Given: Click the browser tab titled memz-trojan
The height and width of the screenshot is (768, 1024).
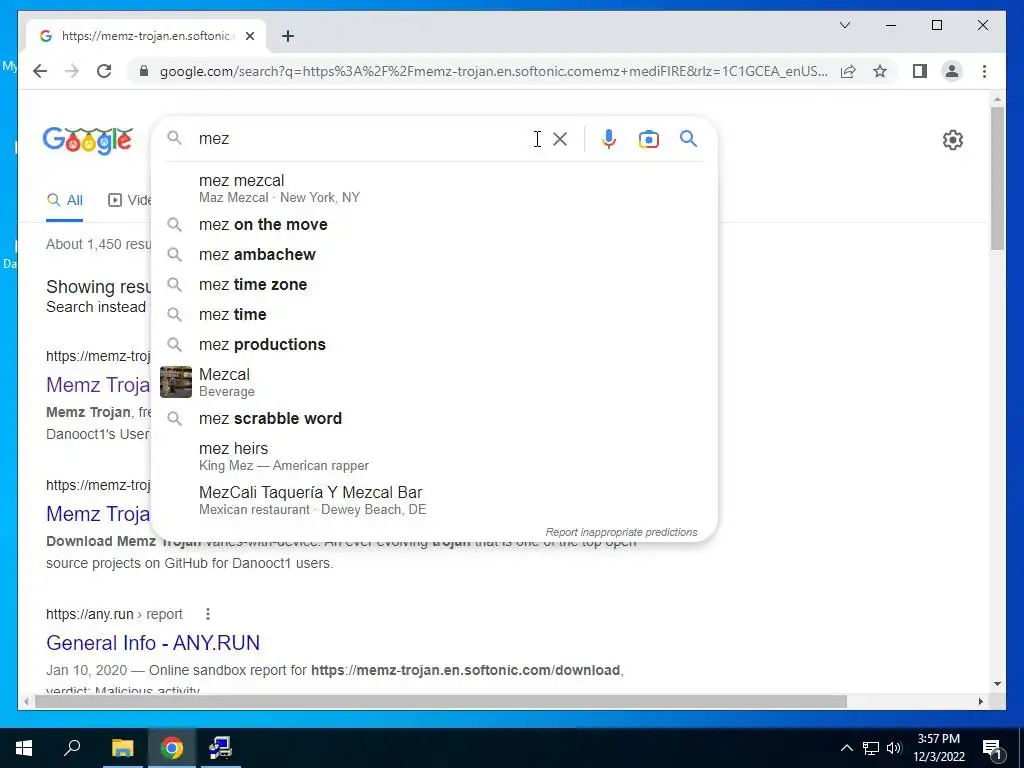Looking at the screenshot, I should point(146,36).
